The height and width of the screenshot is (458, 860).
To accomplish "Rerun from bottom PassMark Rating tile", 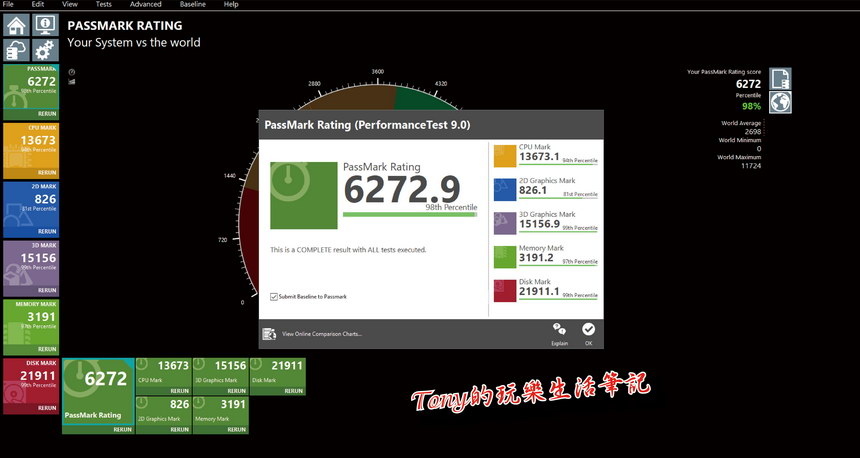I will click(x=122, y=429).
